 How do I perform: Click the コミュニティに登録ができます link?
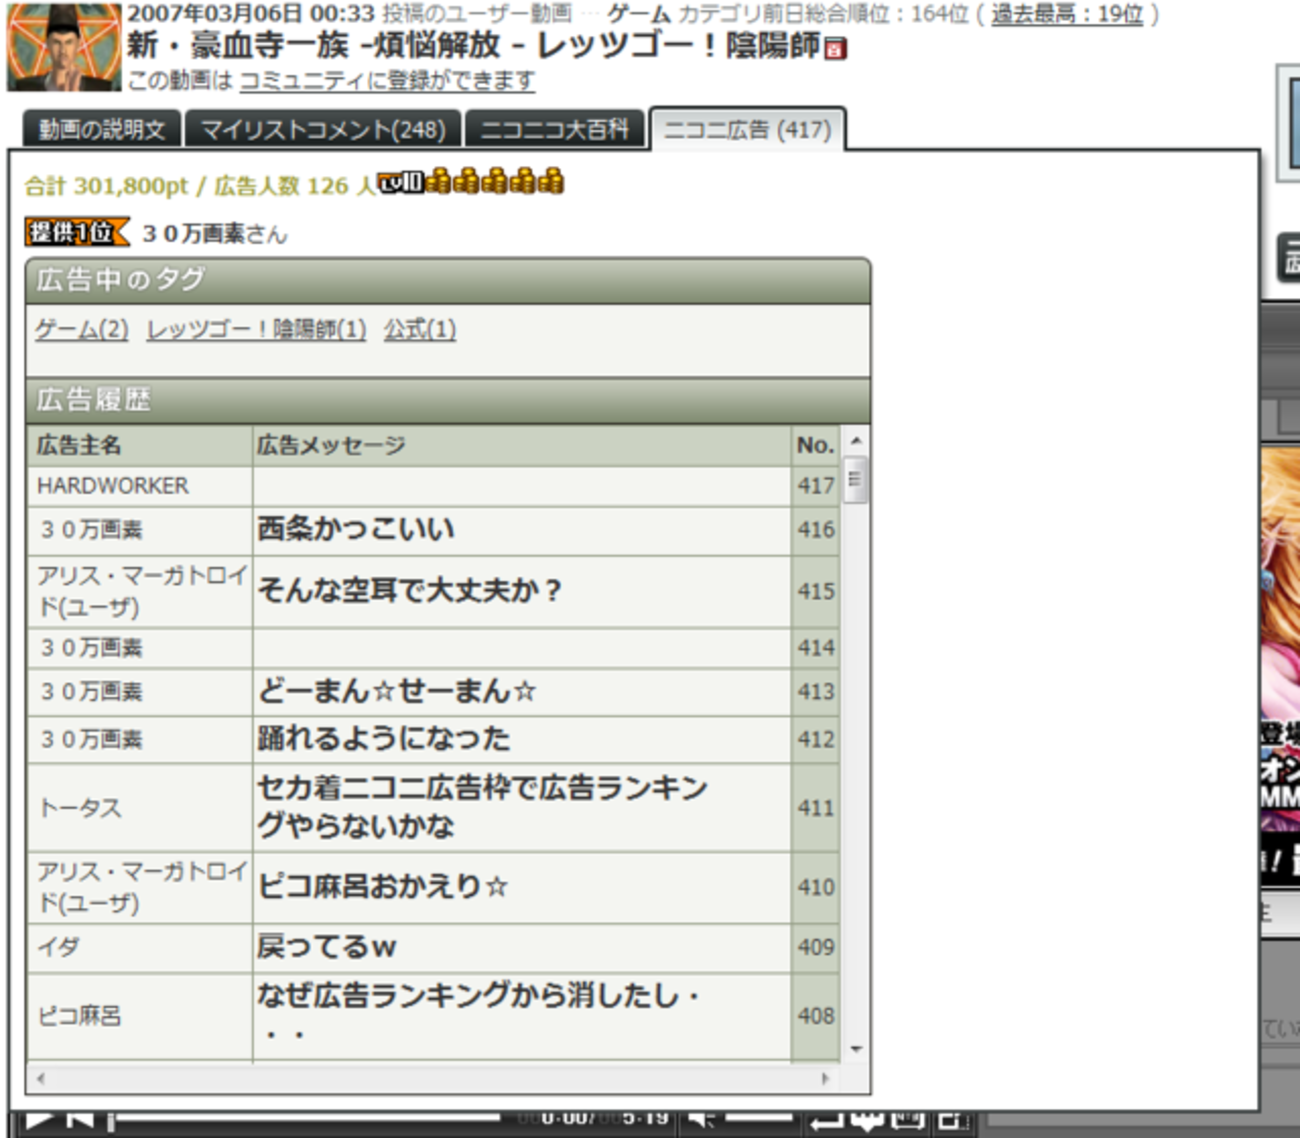pos(387,81)
